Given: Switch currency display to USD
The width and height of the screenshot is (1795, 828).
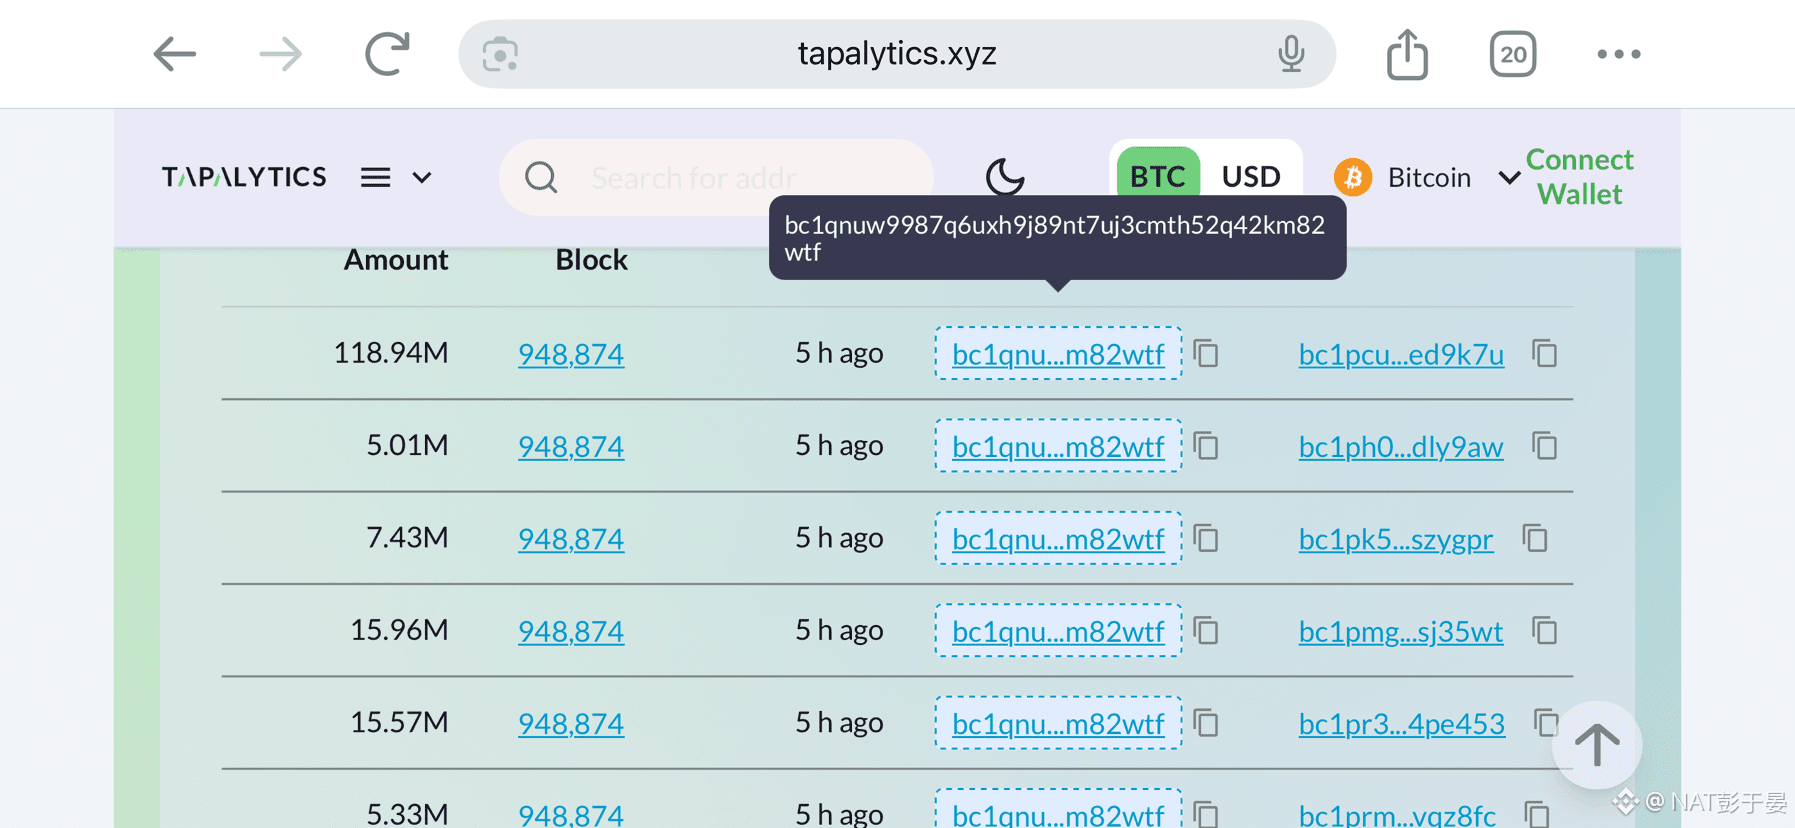Looking at the screenshot, I should (x=1251, y=177).
